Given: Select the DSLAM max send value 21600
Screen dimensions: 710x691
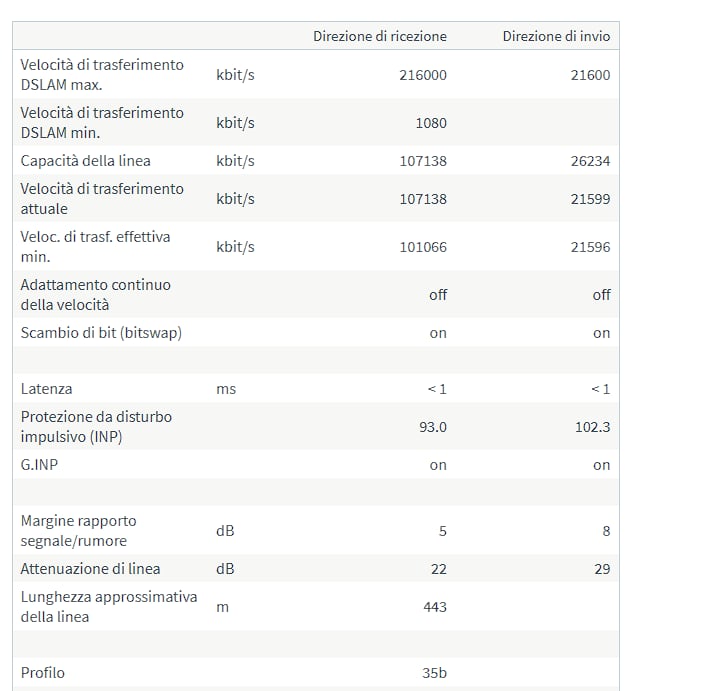Looking at the screenshot, I should tap(590, 75).
